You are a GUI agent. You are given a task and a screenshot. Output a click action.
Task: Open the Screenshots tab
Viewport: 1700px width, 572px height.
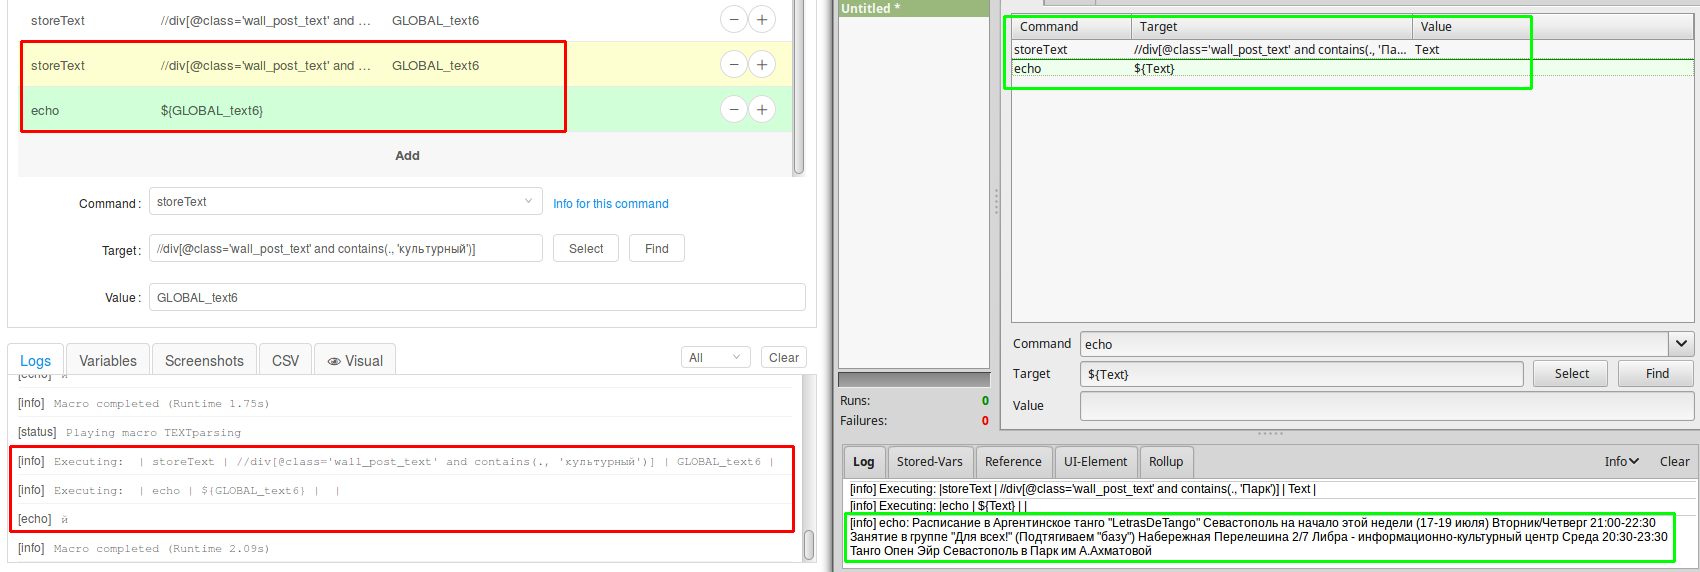coord(204,361)
